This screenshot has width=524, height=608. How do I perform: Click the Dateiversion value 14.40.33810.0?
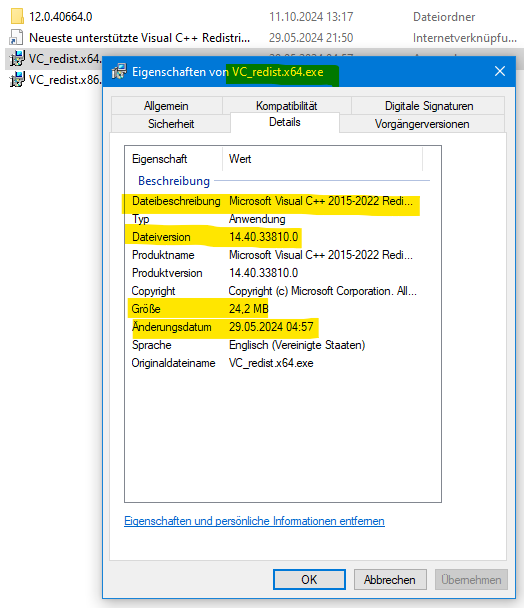[x=264, y=237]
